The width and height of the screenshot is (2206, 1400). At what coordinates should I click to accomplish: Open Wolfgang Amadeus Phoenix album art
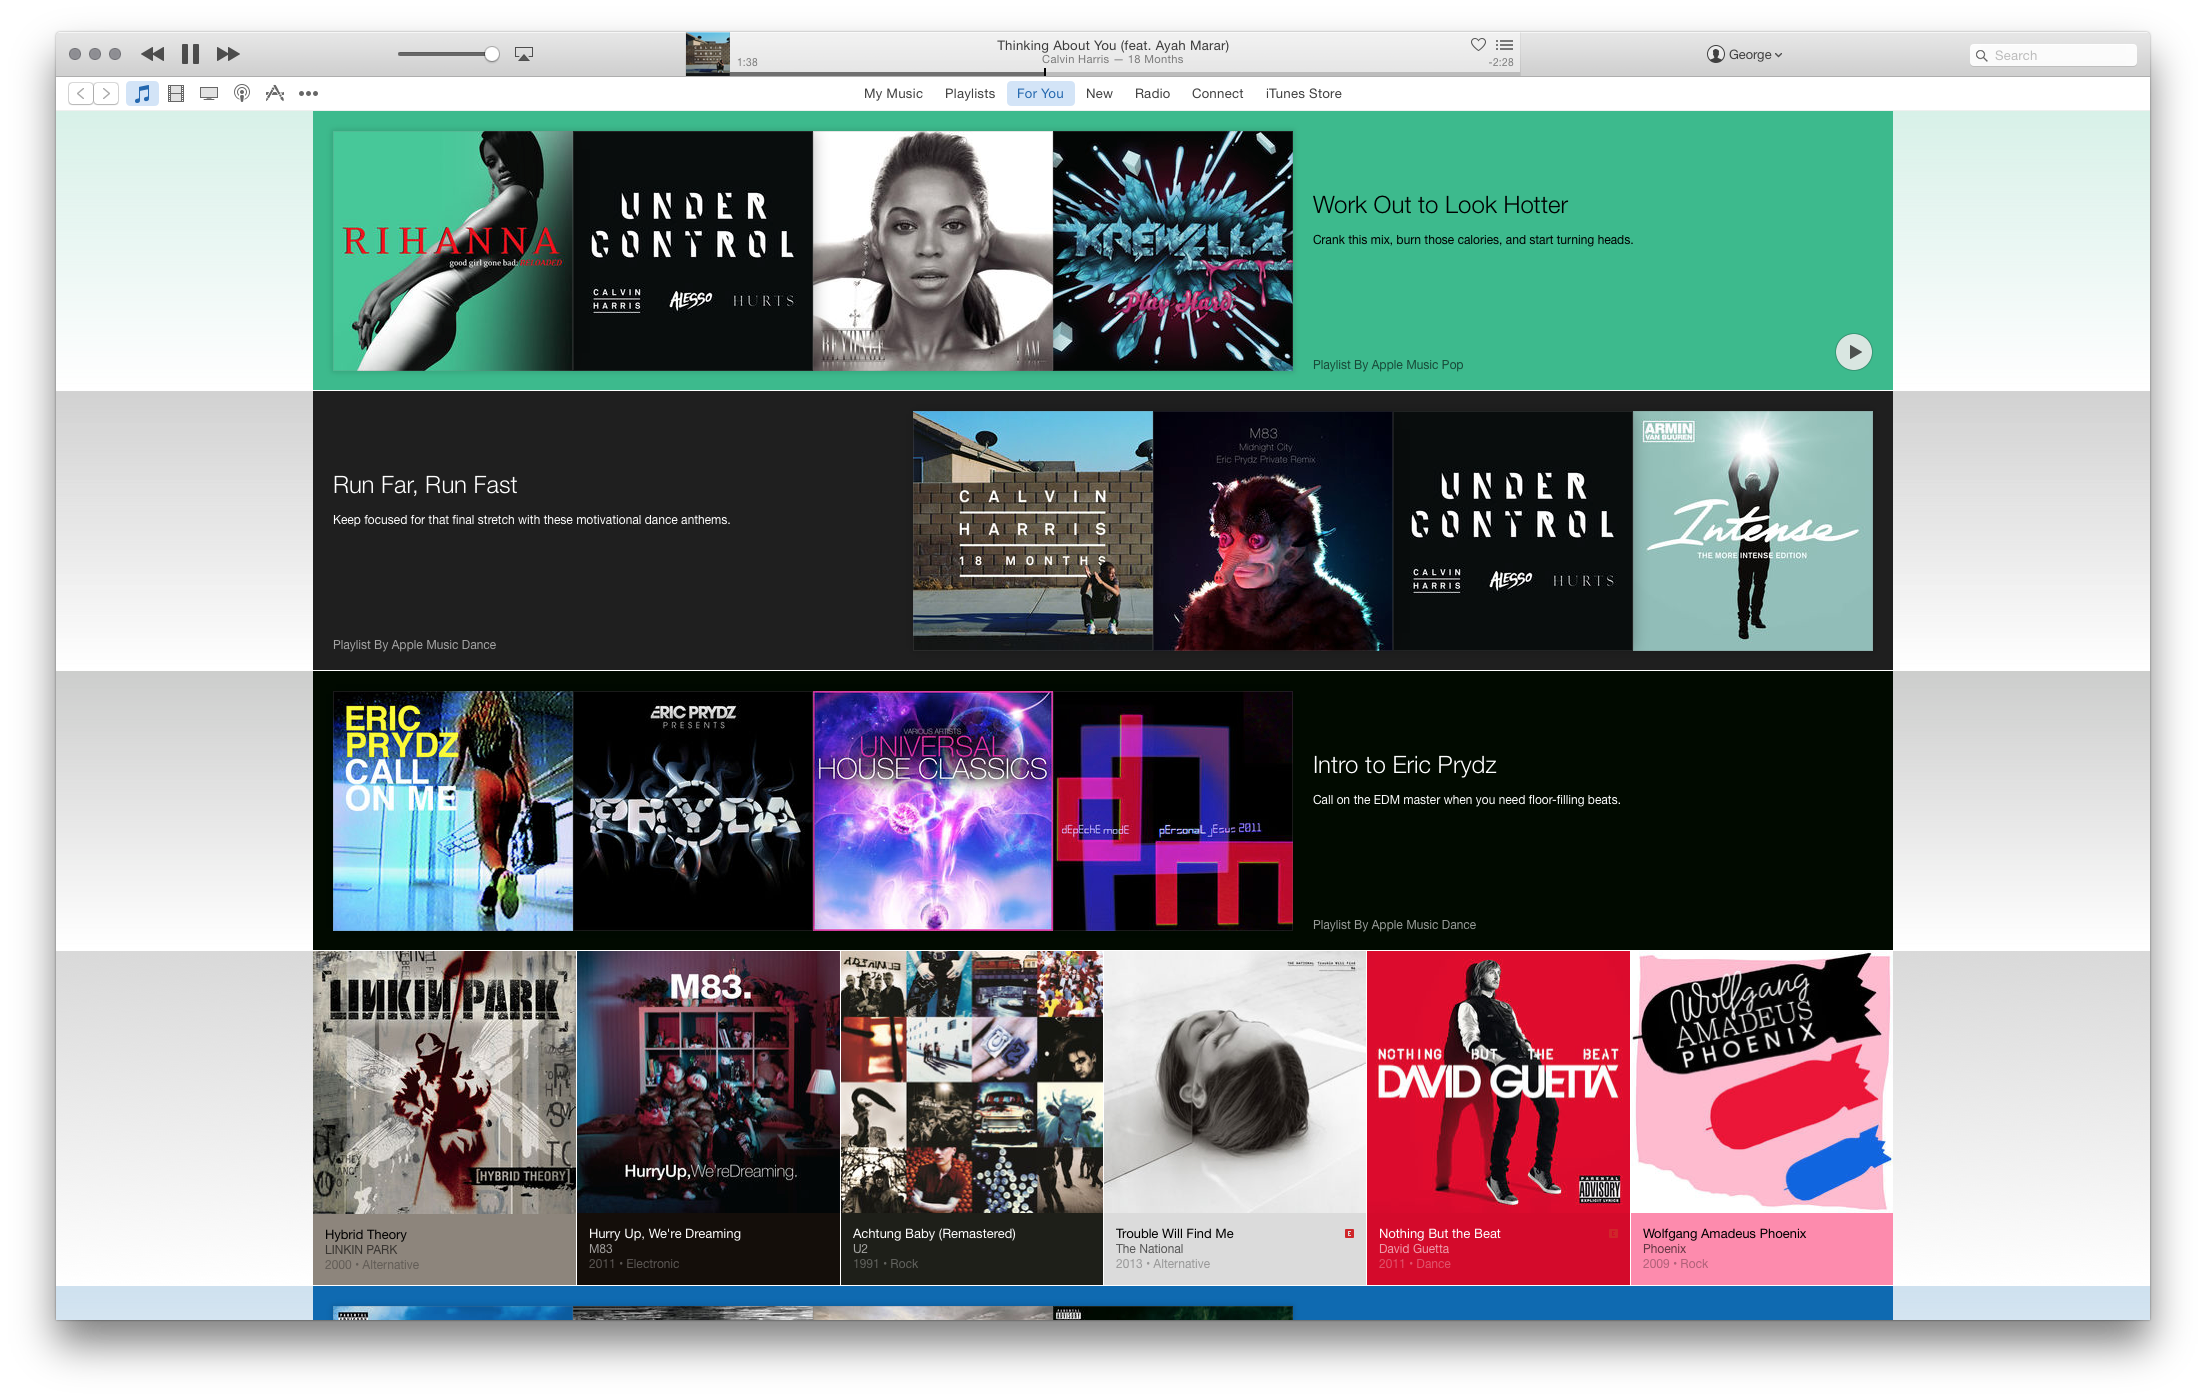(x=1762, y=1082)
